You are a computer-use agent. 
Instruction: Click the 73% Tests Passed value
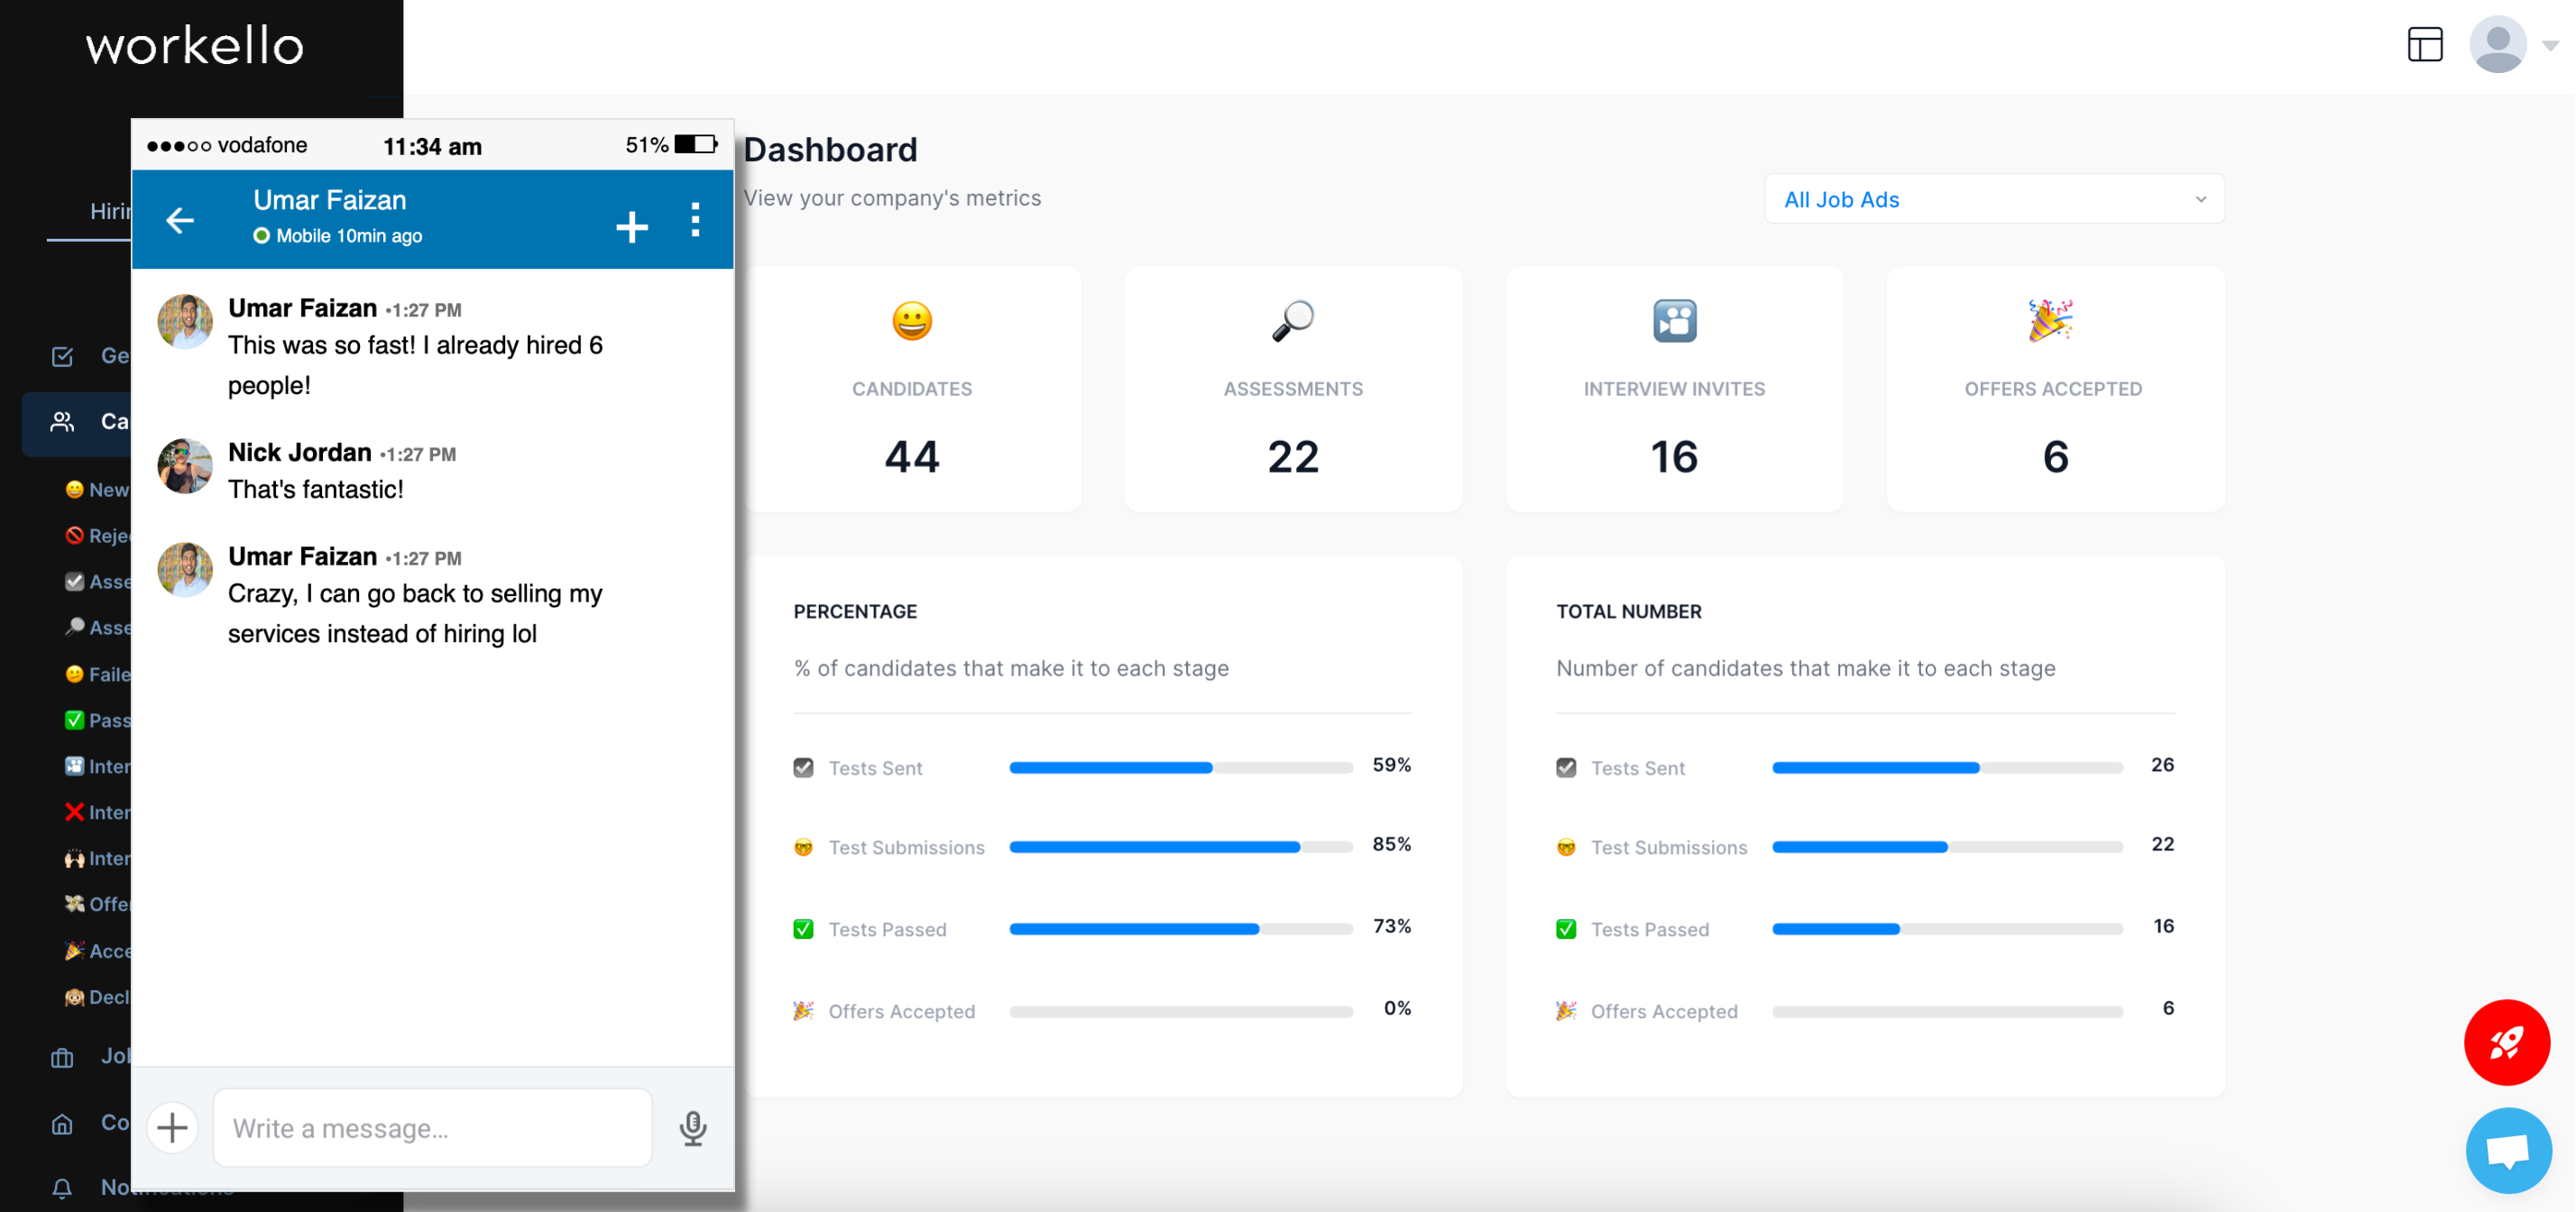click(1391, 926)
